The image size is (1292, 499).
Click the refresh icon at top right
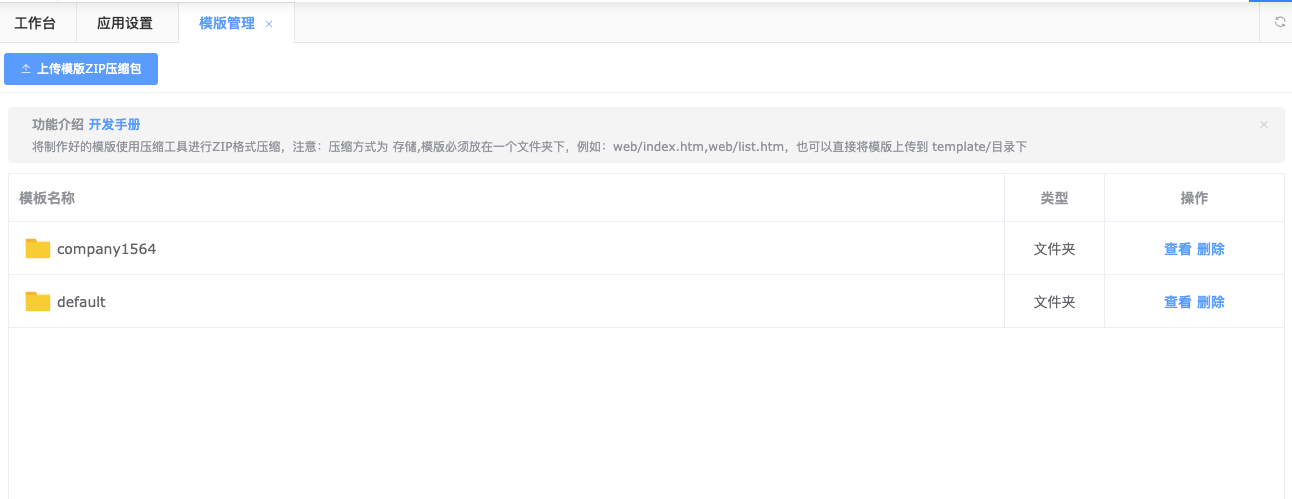(x=1279, y=22)
